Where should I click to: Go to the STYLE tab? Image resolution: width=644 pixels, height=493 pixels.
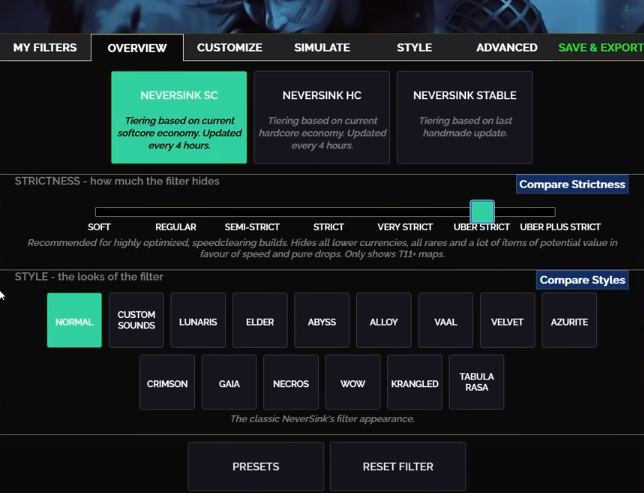click(x=414, y=48)
